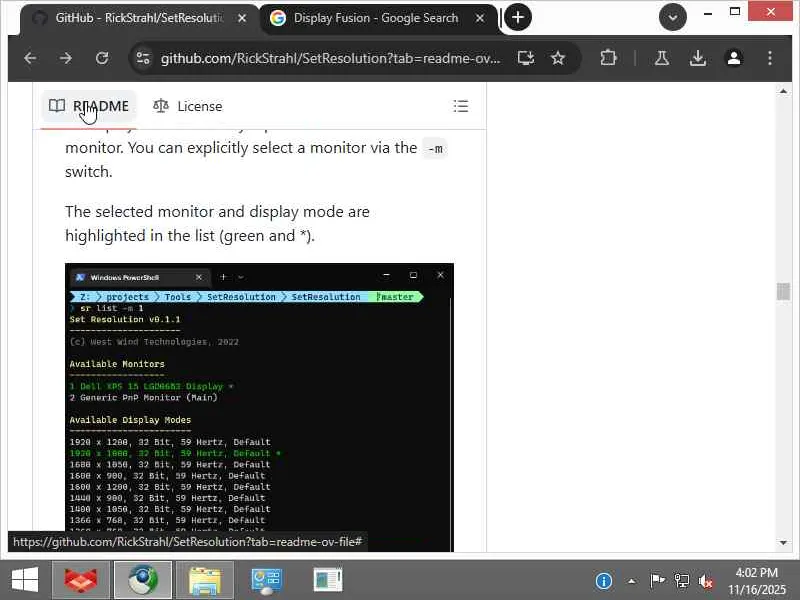800x600 pixels.
Task: Open the Control Panel taskbar icon
Action: 266,580
